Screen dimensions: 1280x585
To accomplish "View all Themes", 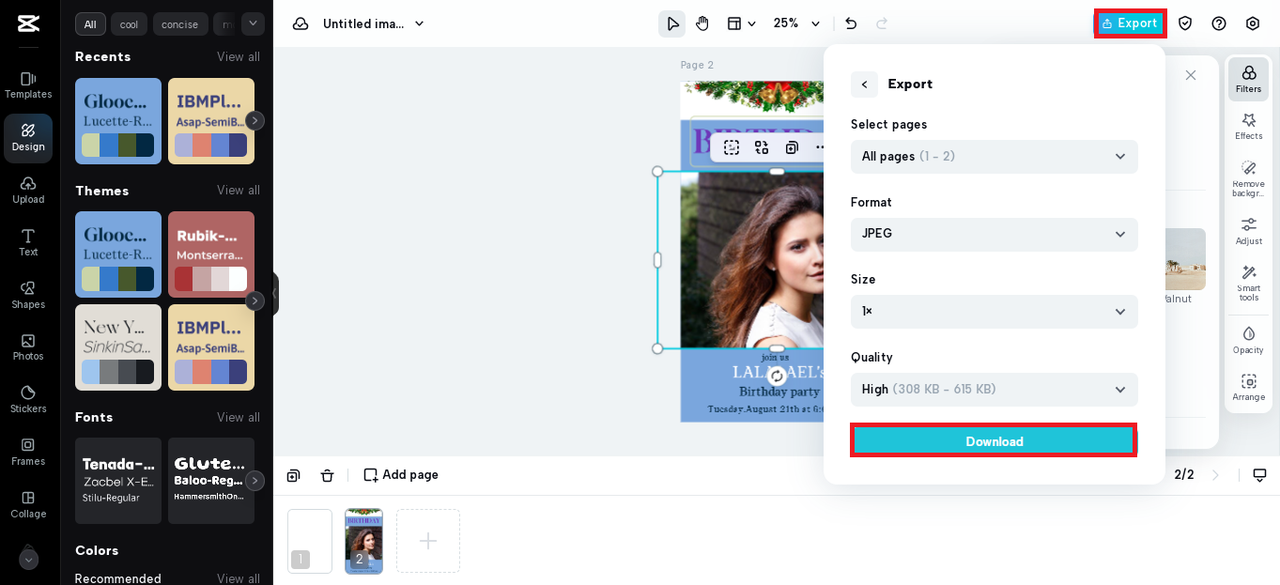I will pos(238,190).
